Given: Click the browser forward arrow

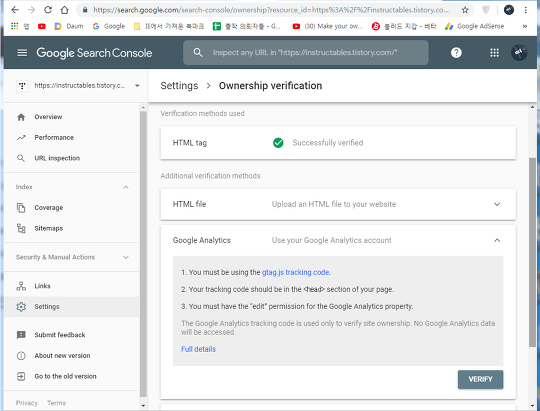Looking at the screenshot, I should tap(31, 10).
